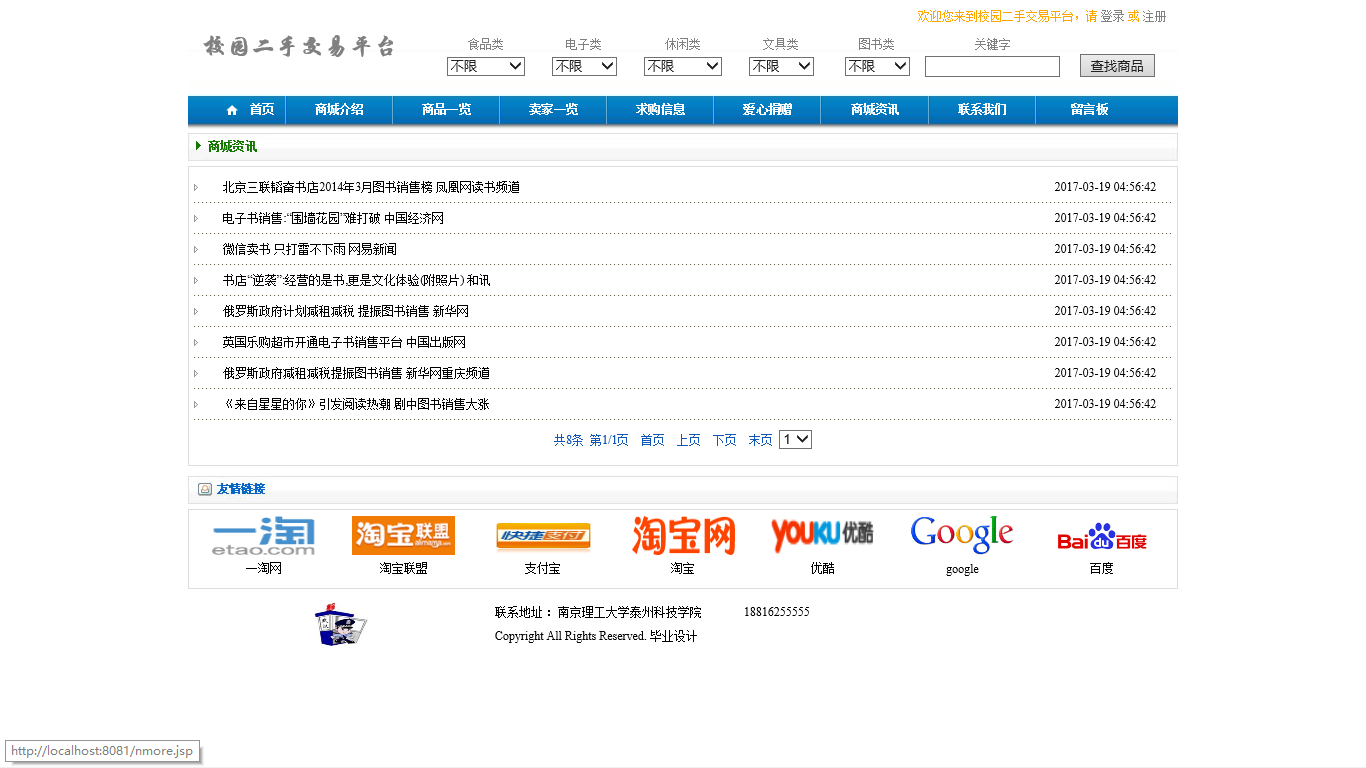Expand the 电子类 category dropdown
Screen dimensions: 1366x768
(x=584, y=66)
